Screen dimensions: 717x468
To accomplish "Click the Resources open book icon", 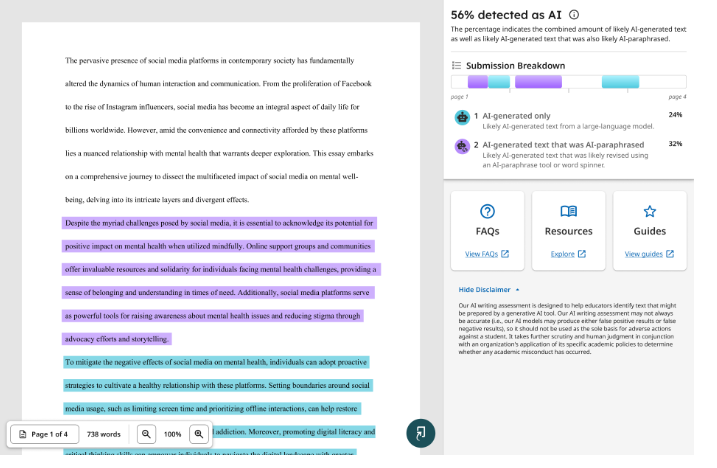I will (x=568, y=211).
